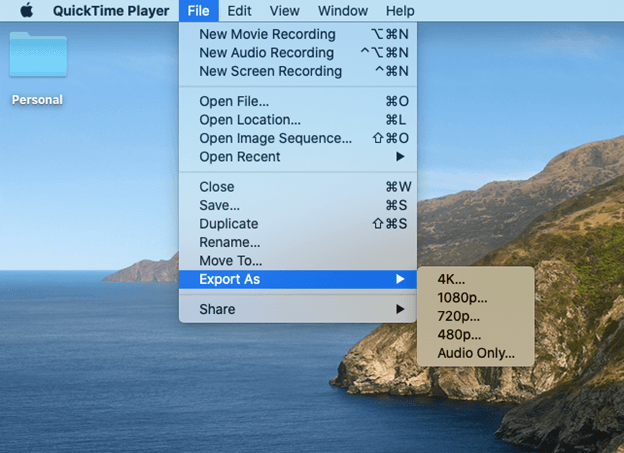624x453 pixels.
Task: Open the QuickTime Player app menu
Action: click(111, 11)
